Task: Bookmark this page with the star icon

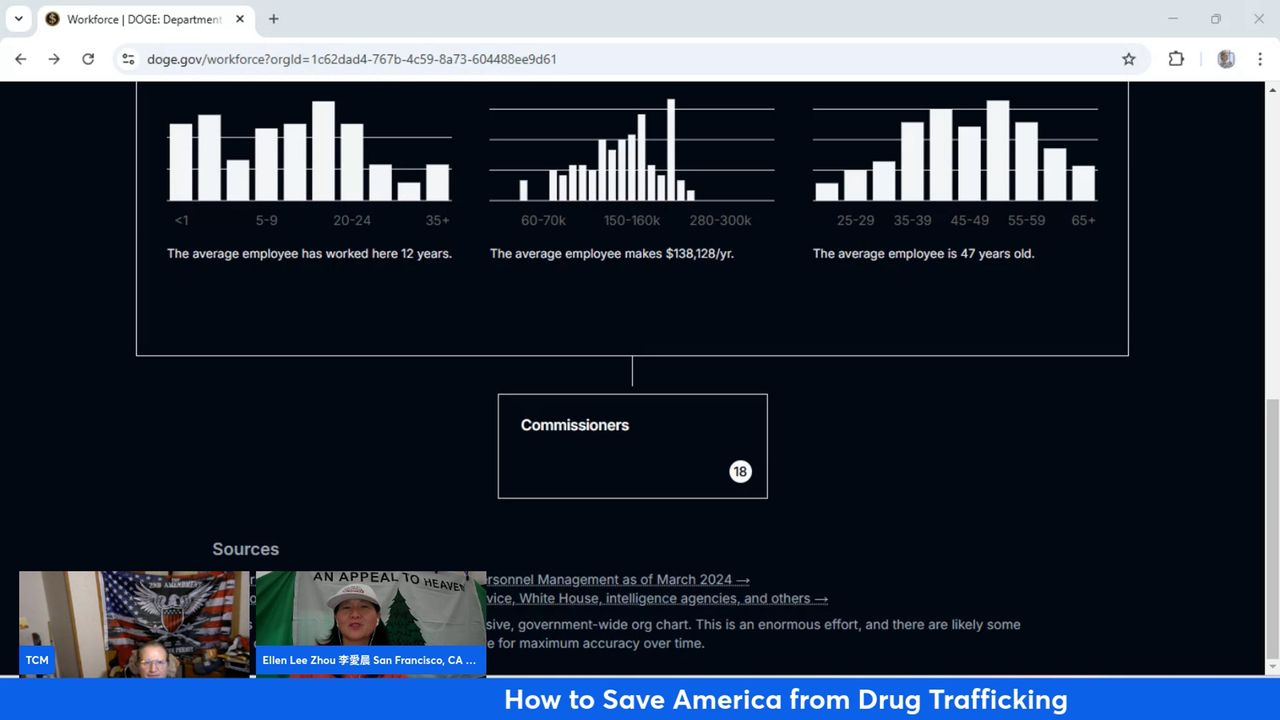Action: pyautogui.click(x=1129, y=59)
